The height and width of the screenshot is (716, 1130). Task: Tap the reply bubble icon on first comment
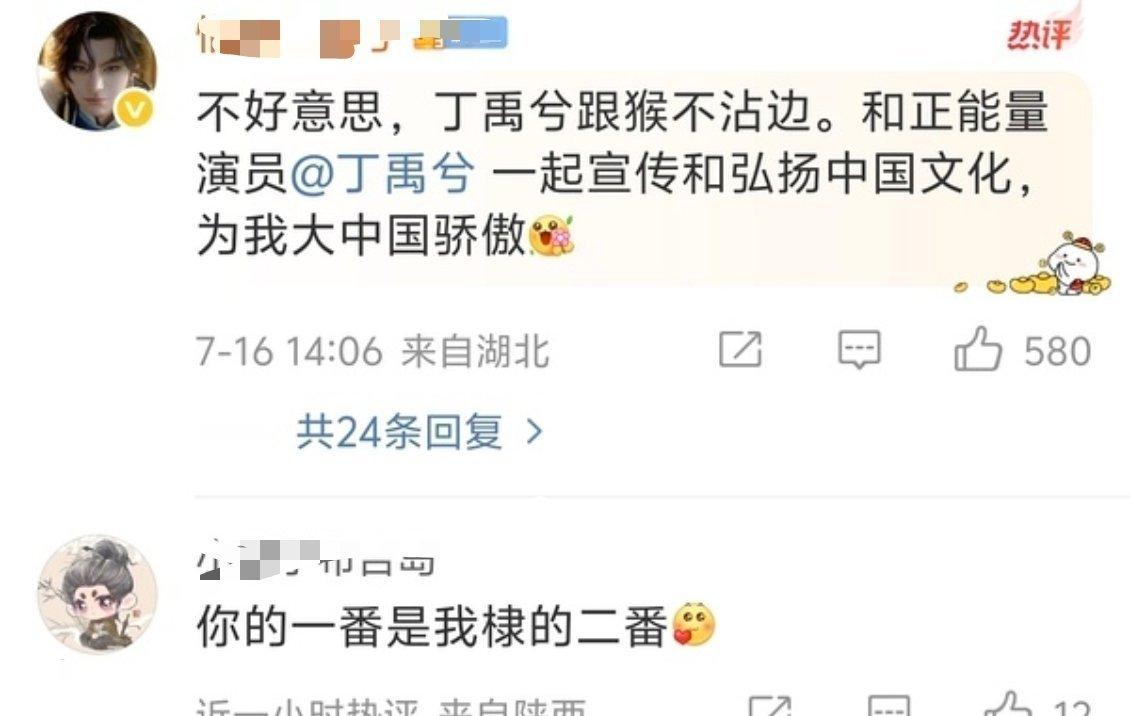pyautogui.click(x=859, y=350)
